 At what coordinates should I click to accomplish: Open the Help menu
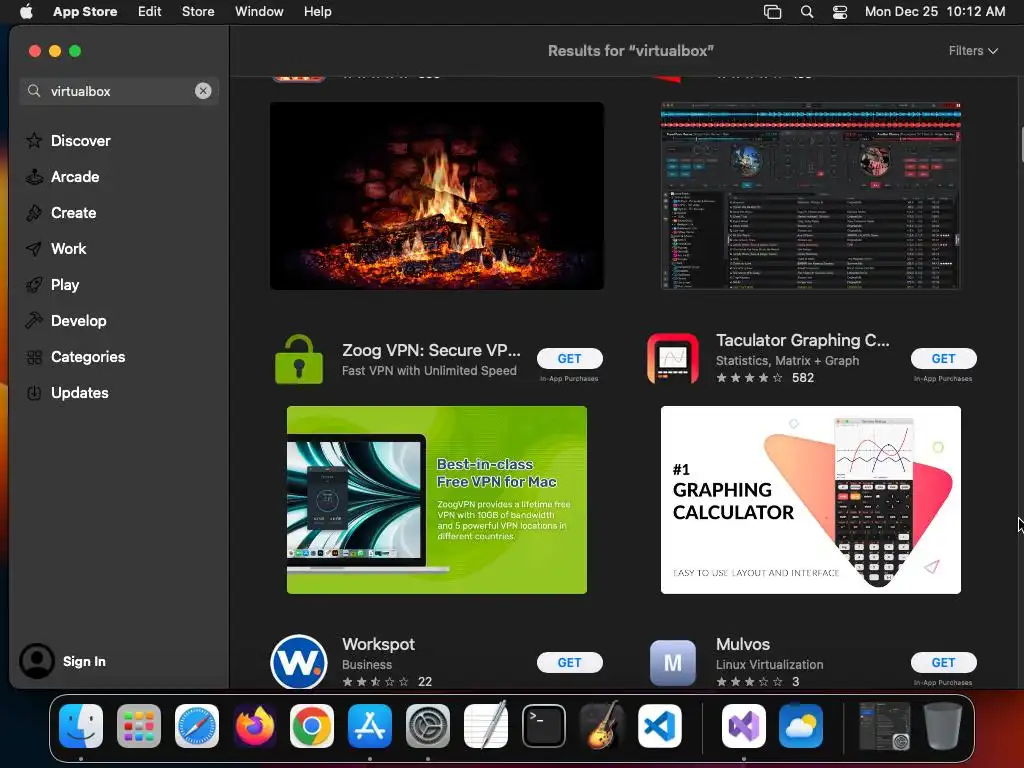tap(317, 11)
